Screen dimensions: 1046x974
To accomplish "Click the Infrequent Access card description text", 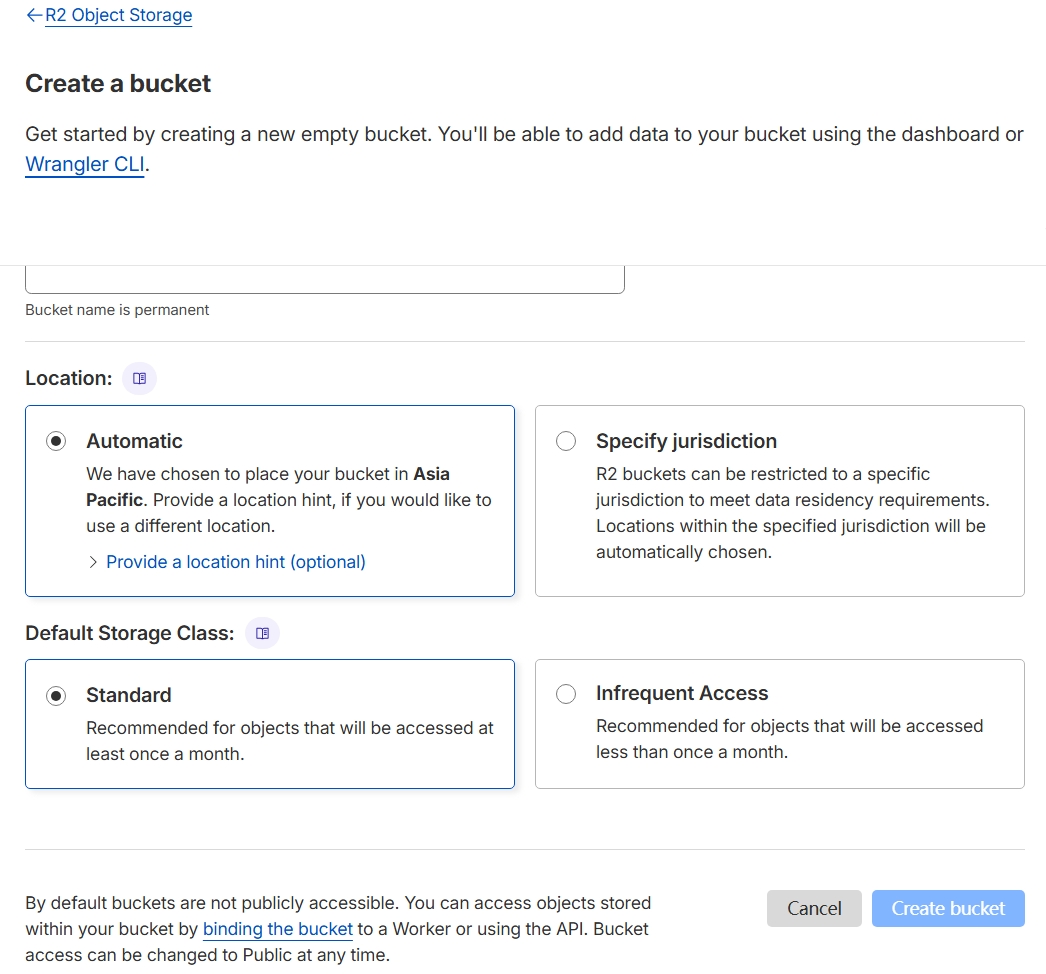I will pyautogui.click(x=789, y=739).
